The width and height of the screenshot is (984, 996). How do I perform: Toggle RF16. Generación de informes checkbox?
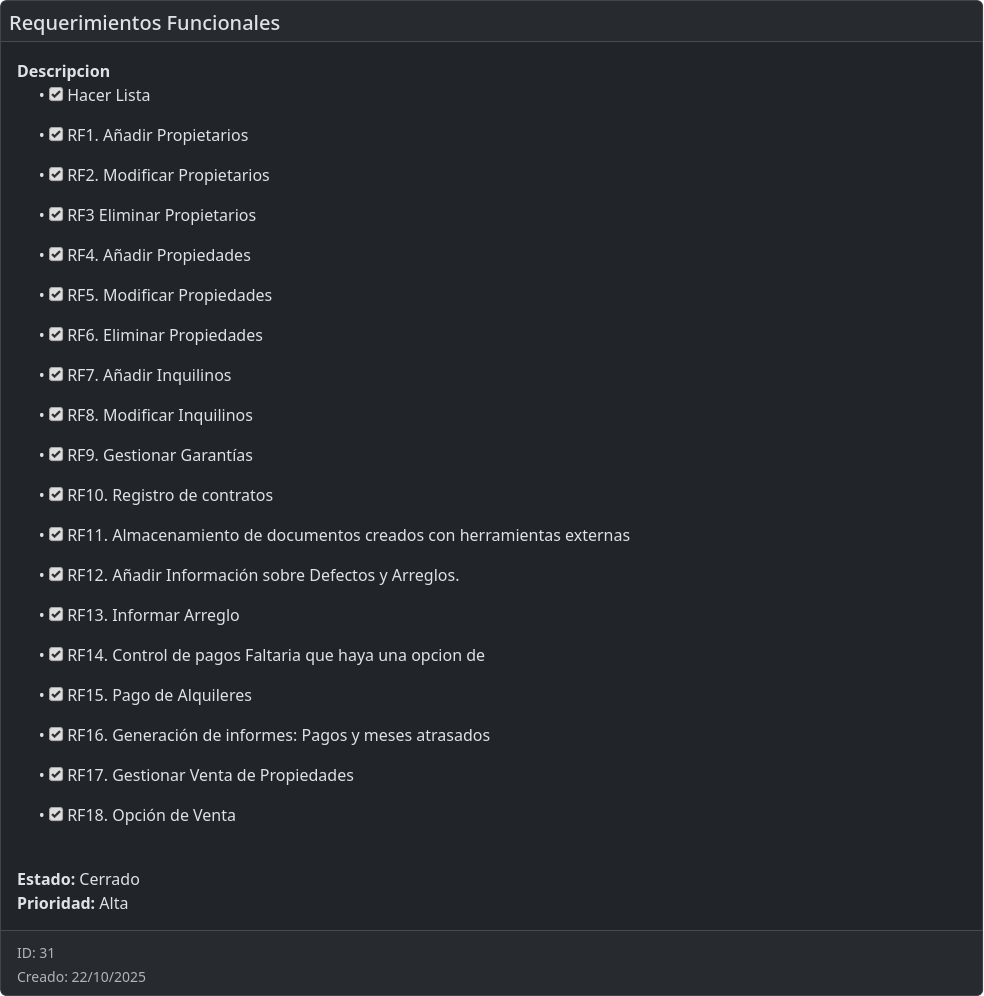[x=56, y=735]
